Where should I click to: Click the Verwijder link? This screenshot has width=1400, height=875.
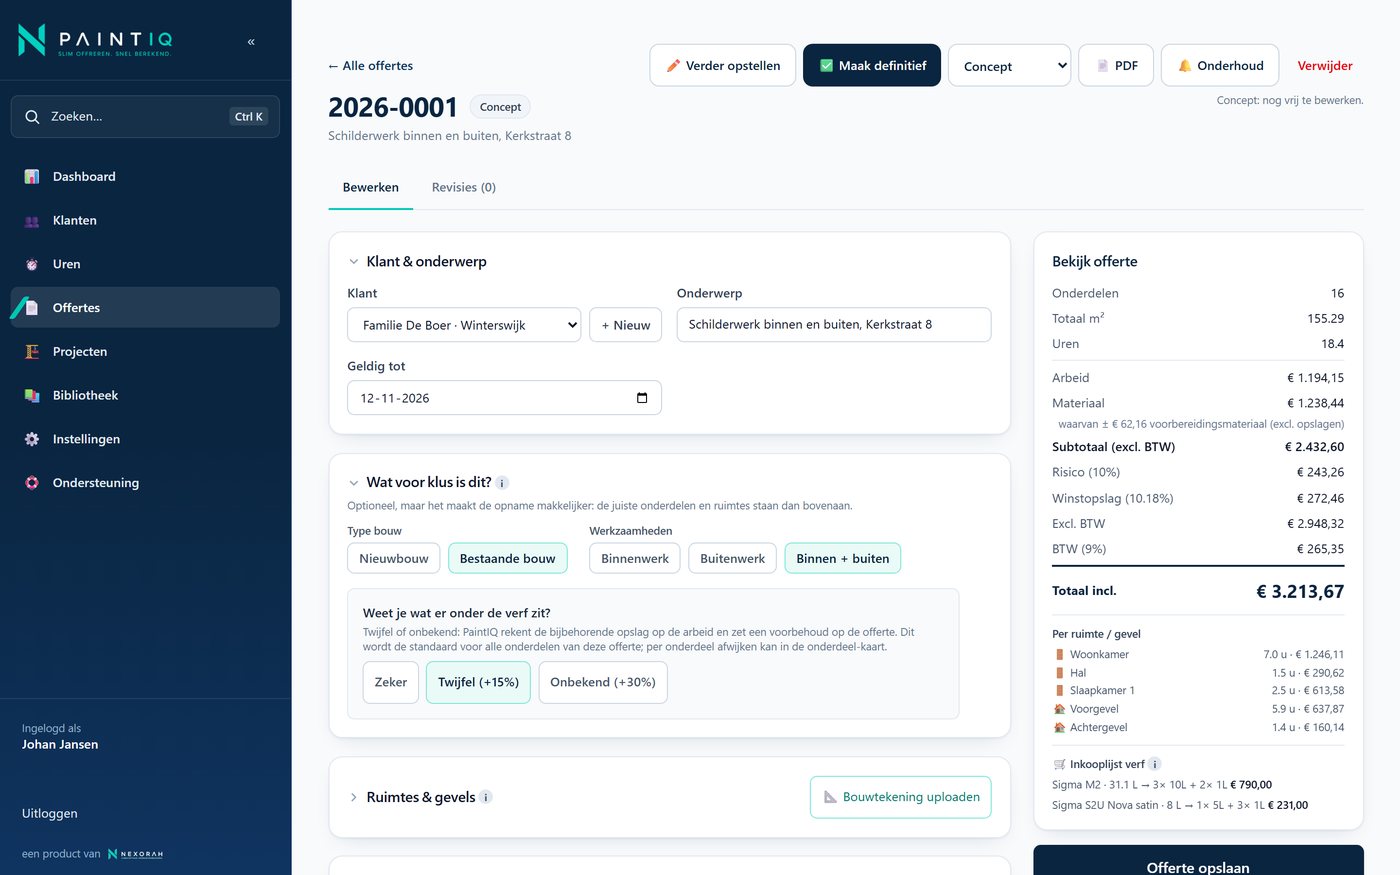click(x=1325, y=65)
